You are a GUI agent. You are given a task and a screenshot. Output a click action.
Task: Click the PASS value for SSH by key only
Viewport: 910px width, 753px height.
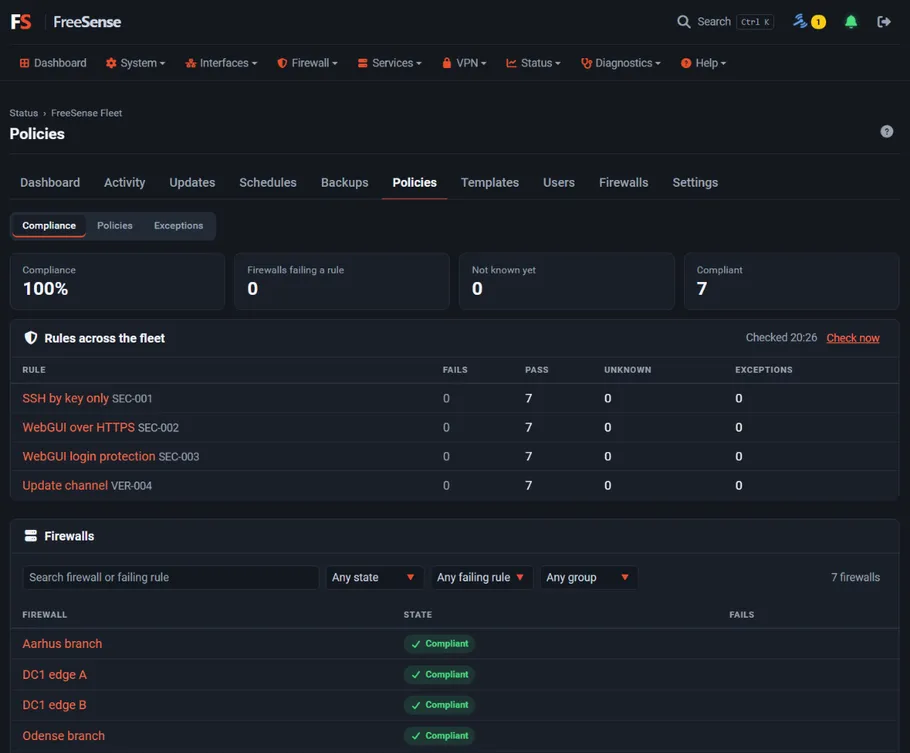tap(528, 398)
